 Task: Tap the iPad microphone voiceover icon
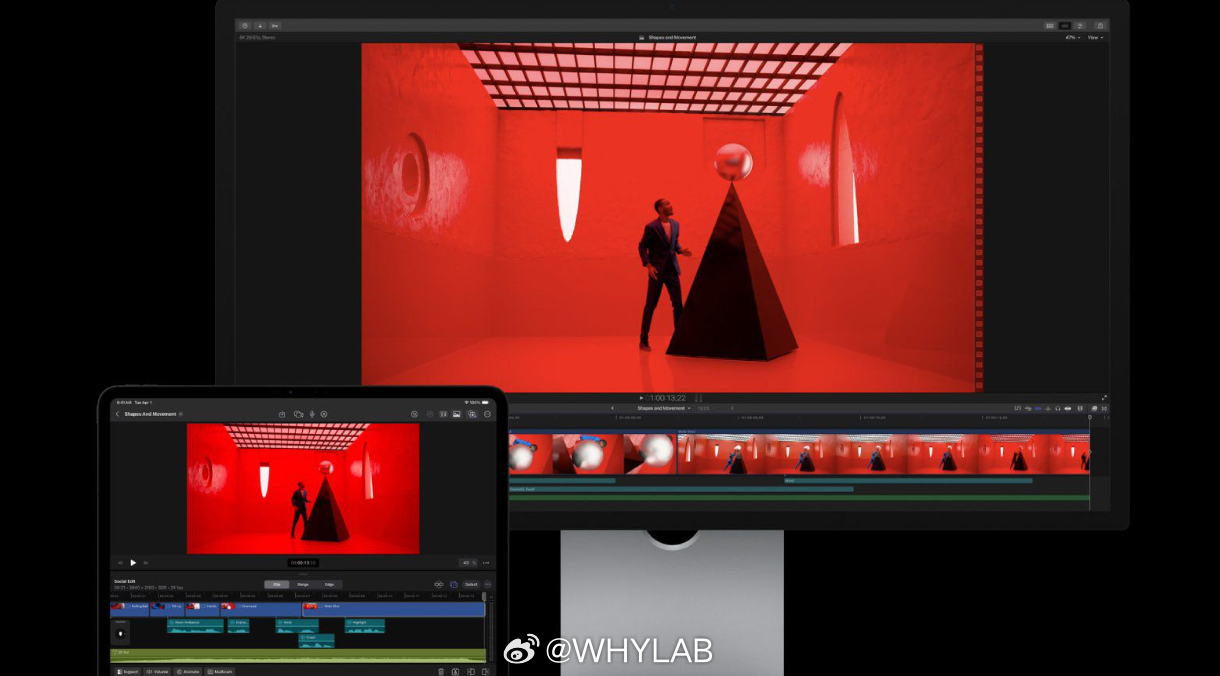click(x=312, y=414)
